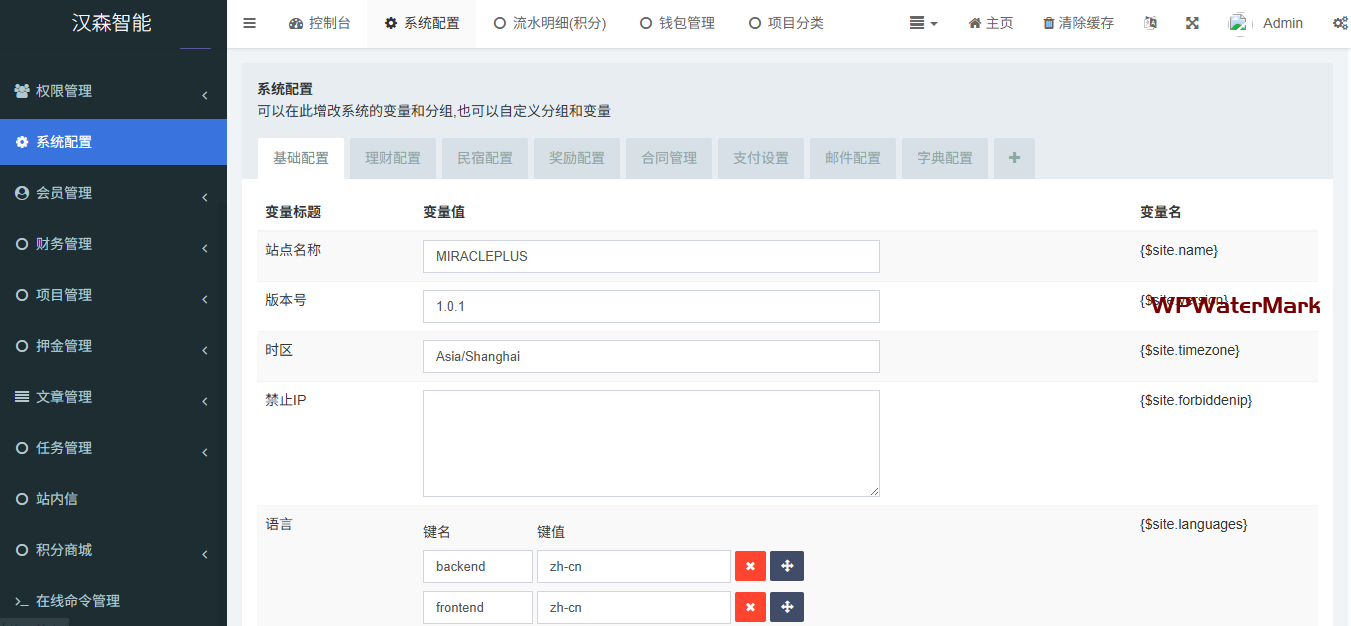Click the frontend row drag handle
This screenshot has height=626, width=1351.
click(x=787, y=607)
